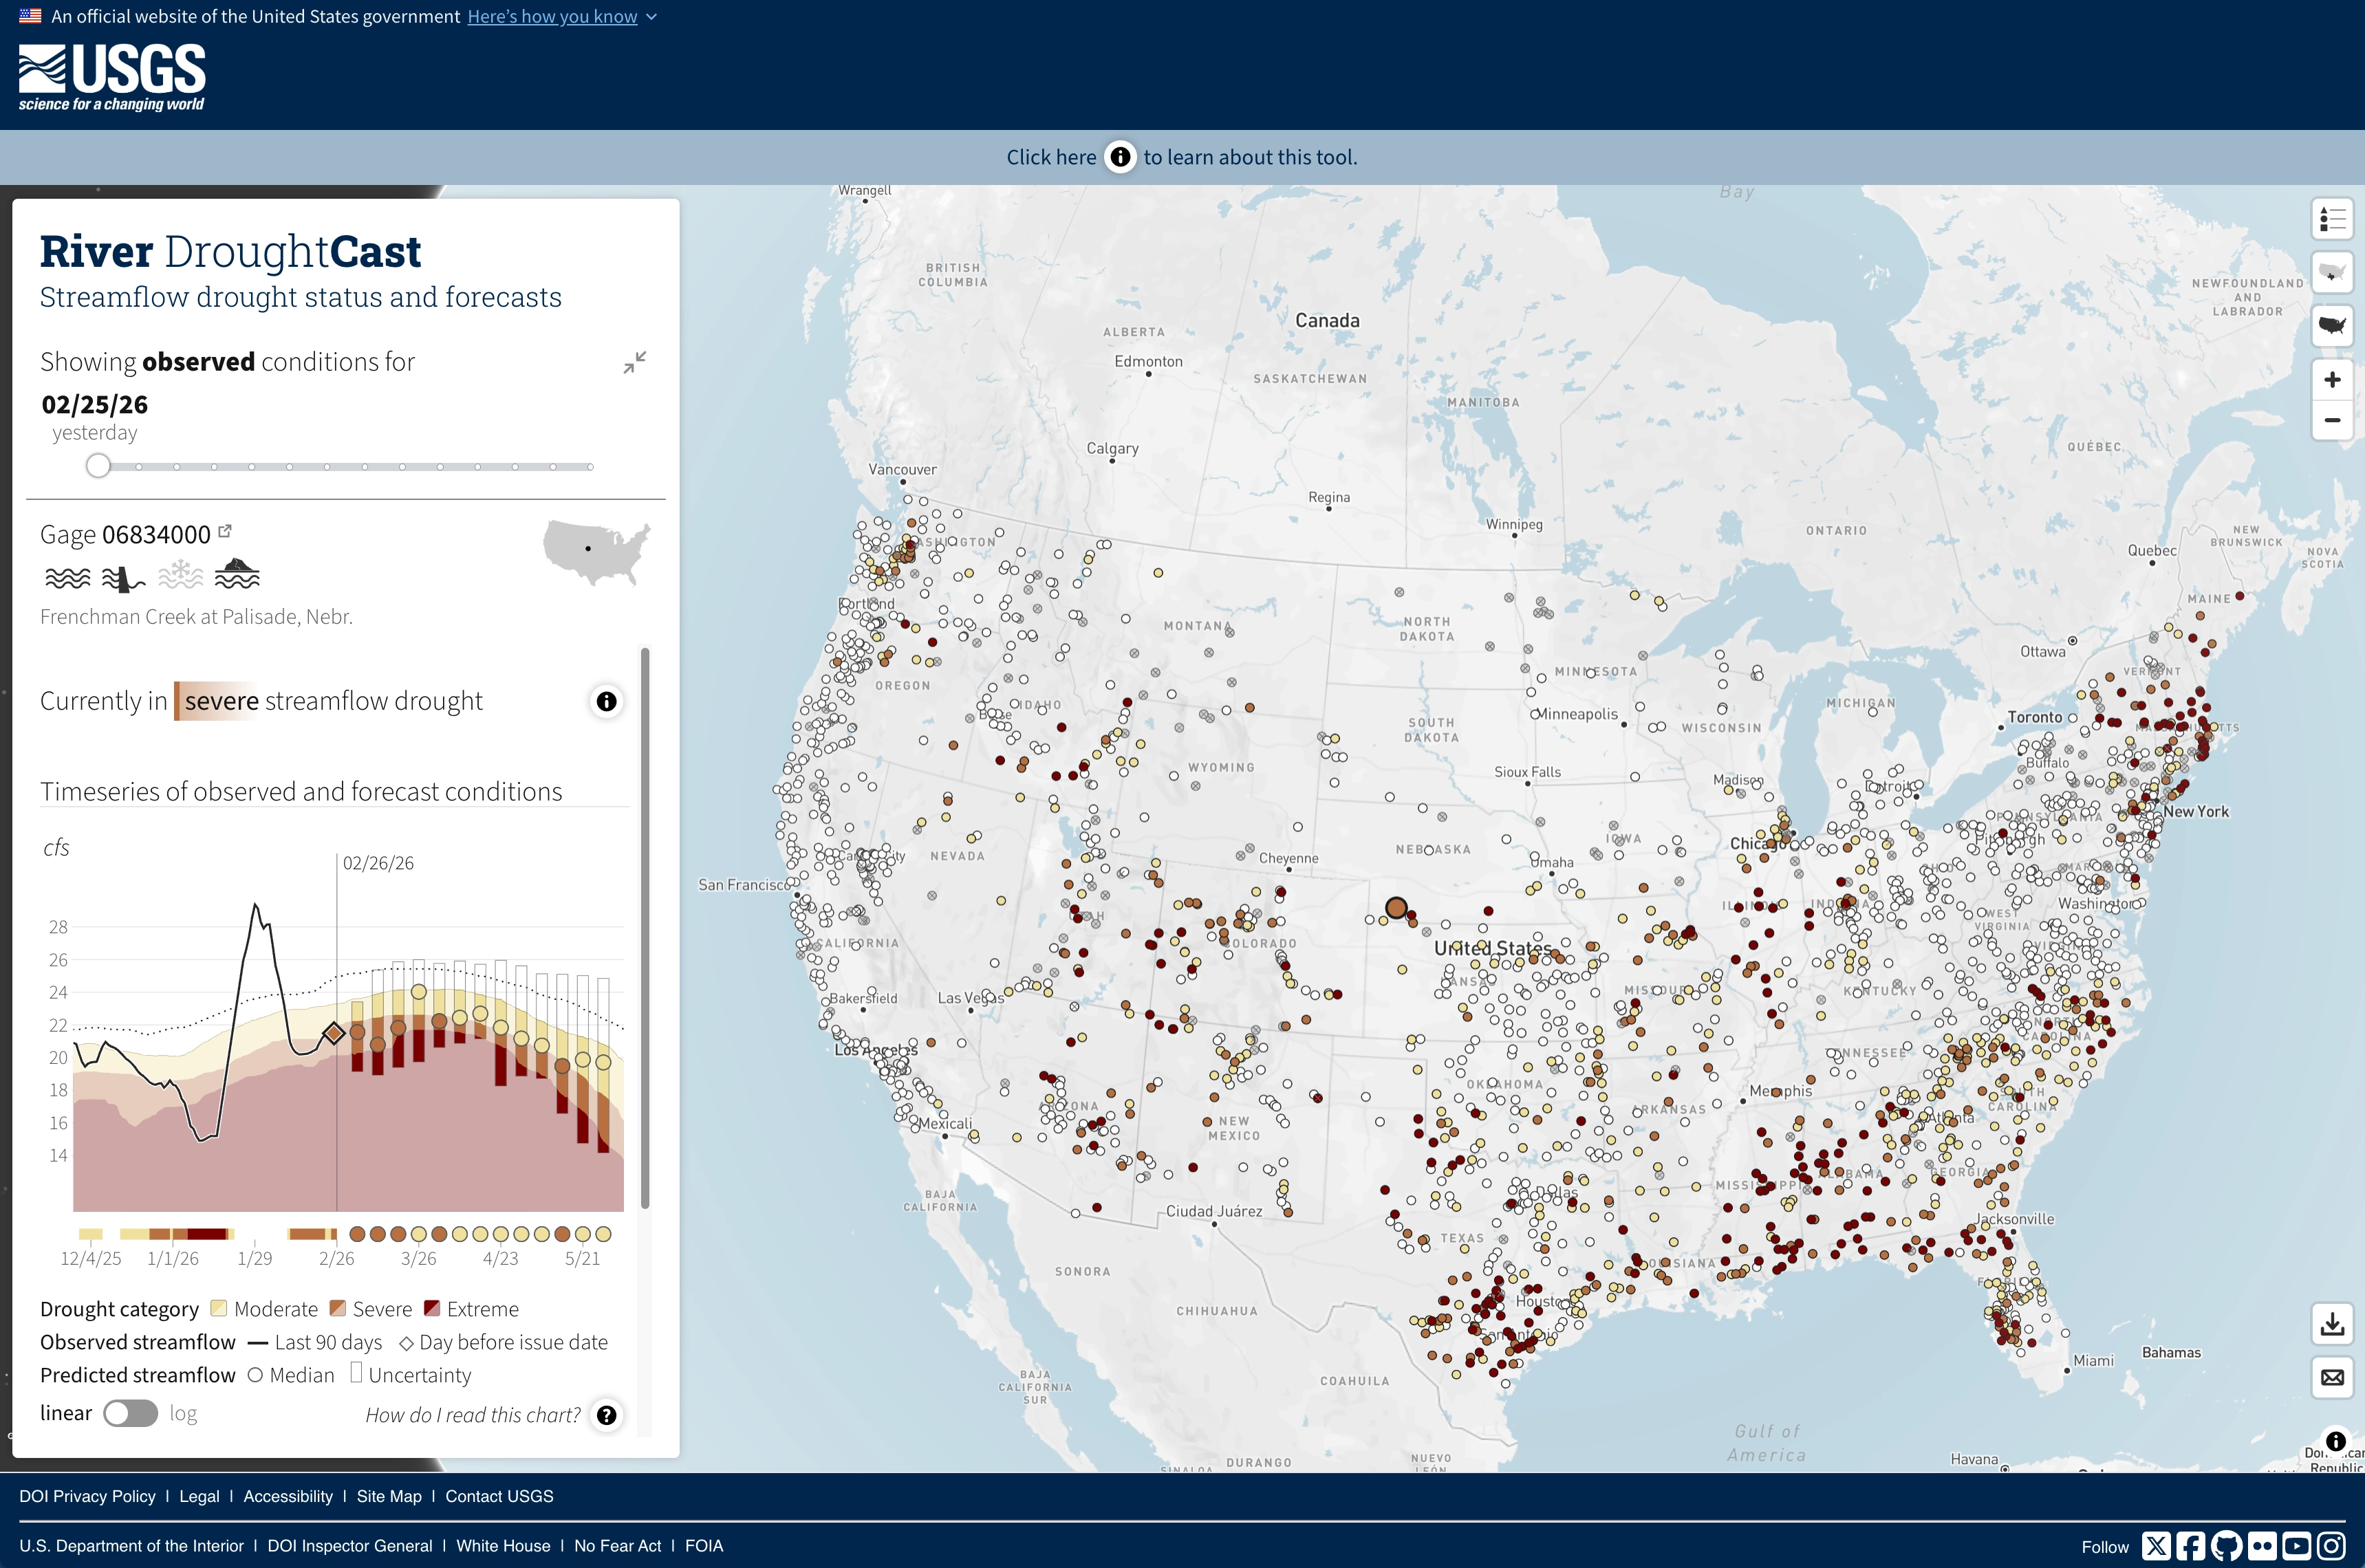Viewport: 2365px width, 1568px height.
Task: Click the state-select map icon with Texas
Action: pos(2332,272)
